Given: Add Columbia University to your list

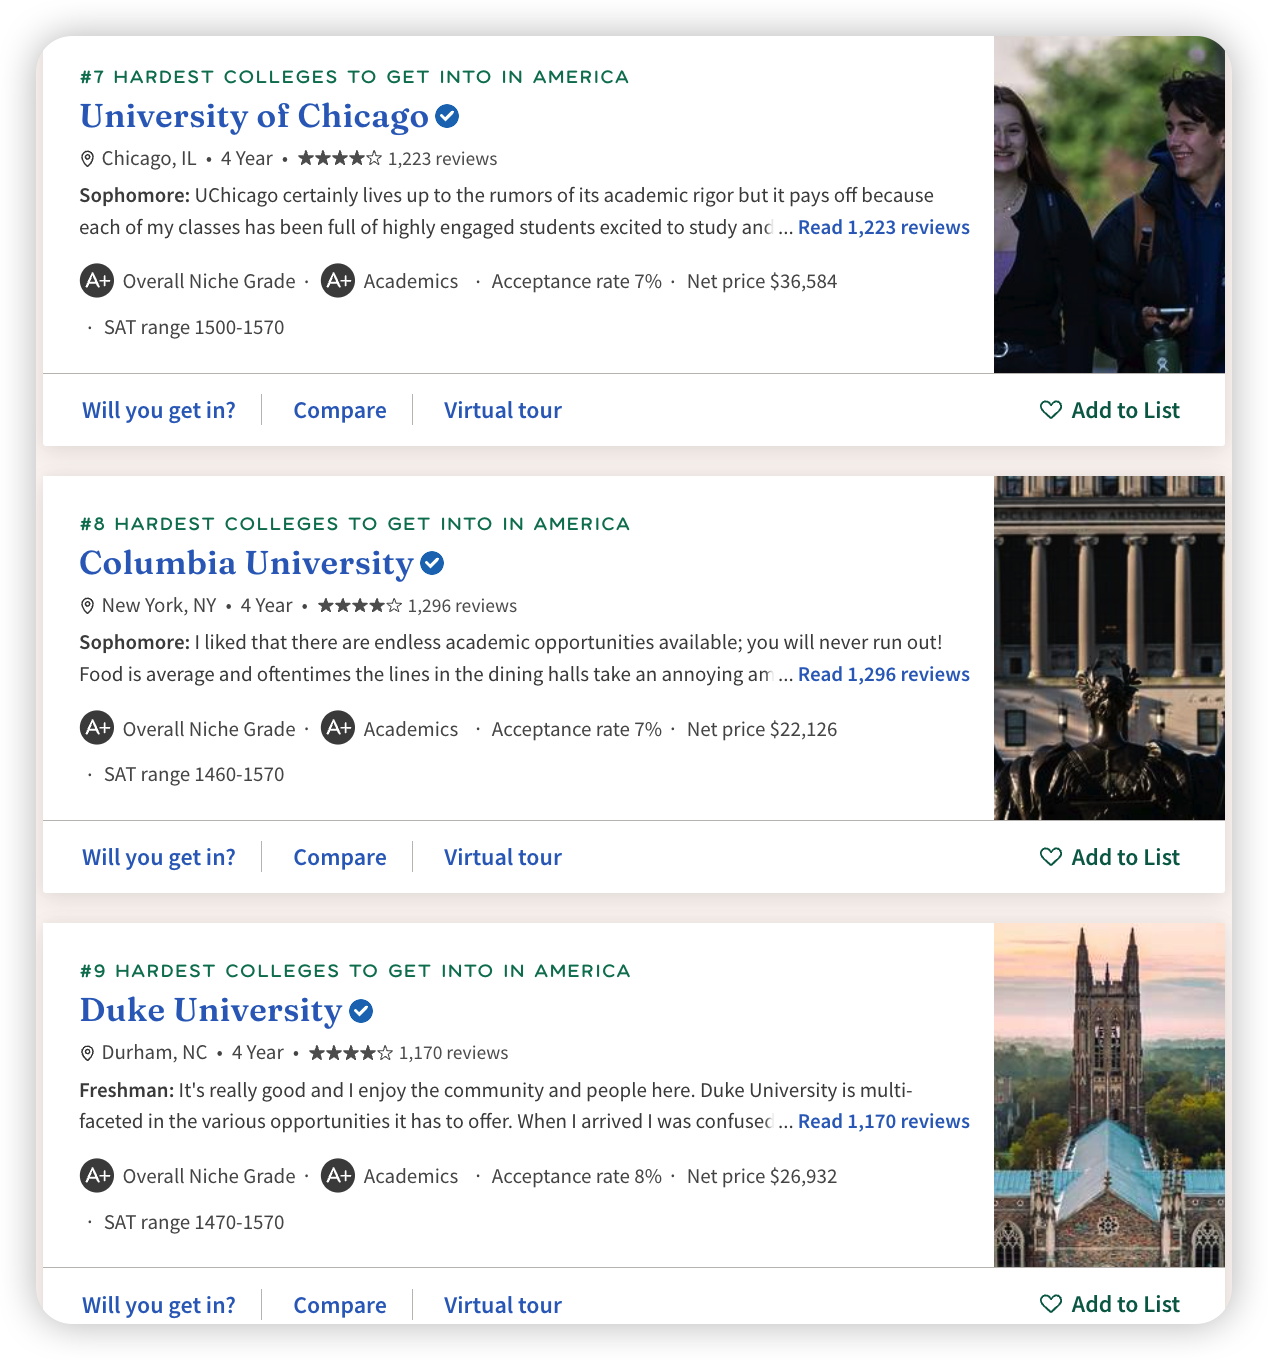Looking at the screenshot, I should 1110,857.
